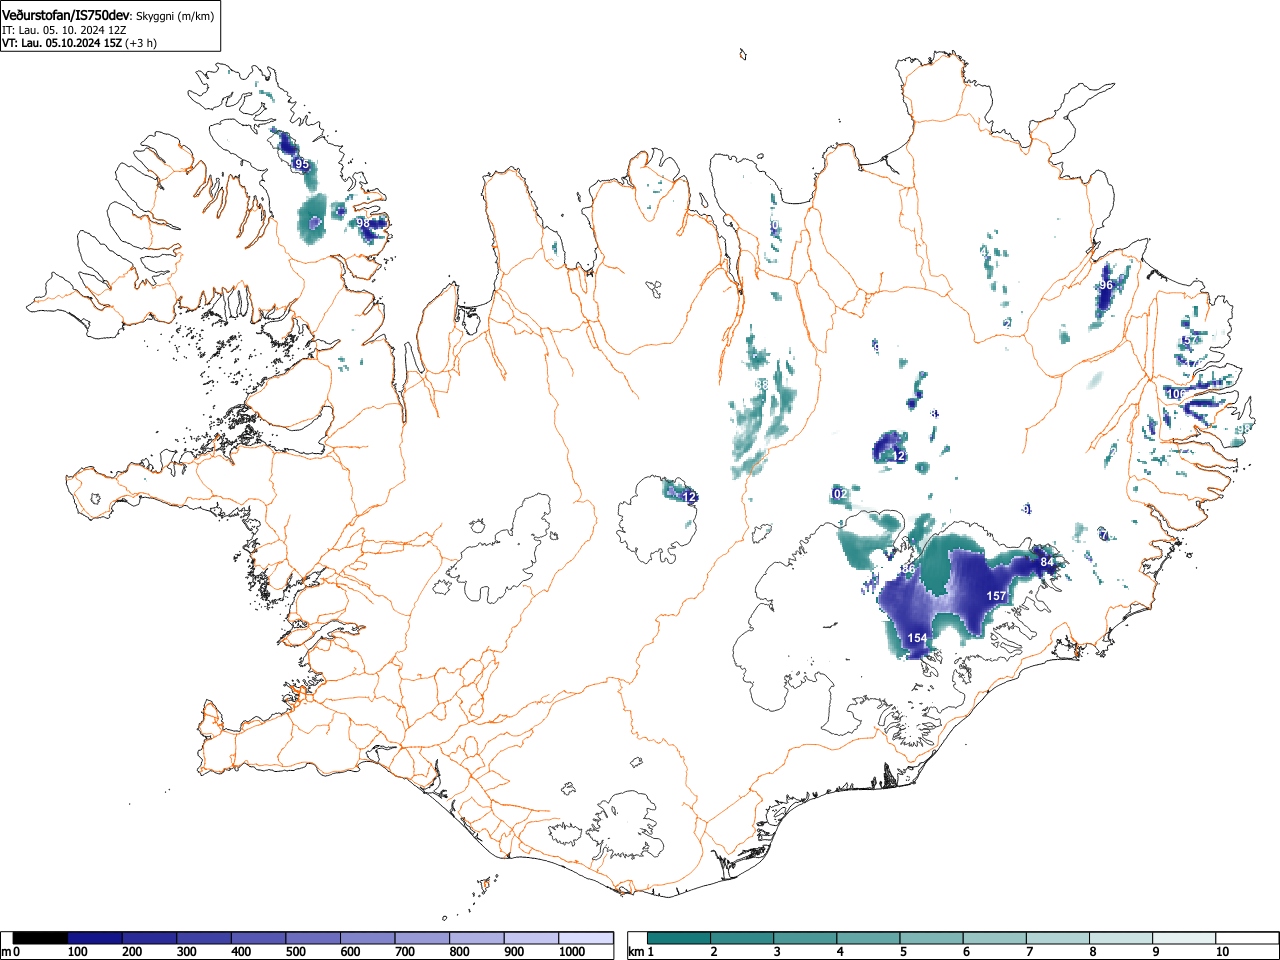Click the '1000' tick label on m legend
1280x960 pixels.
pos(572,952)
